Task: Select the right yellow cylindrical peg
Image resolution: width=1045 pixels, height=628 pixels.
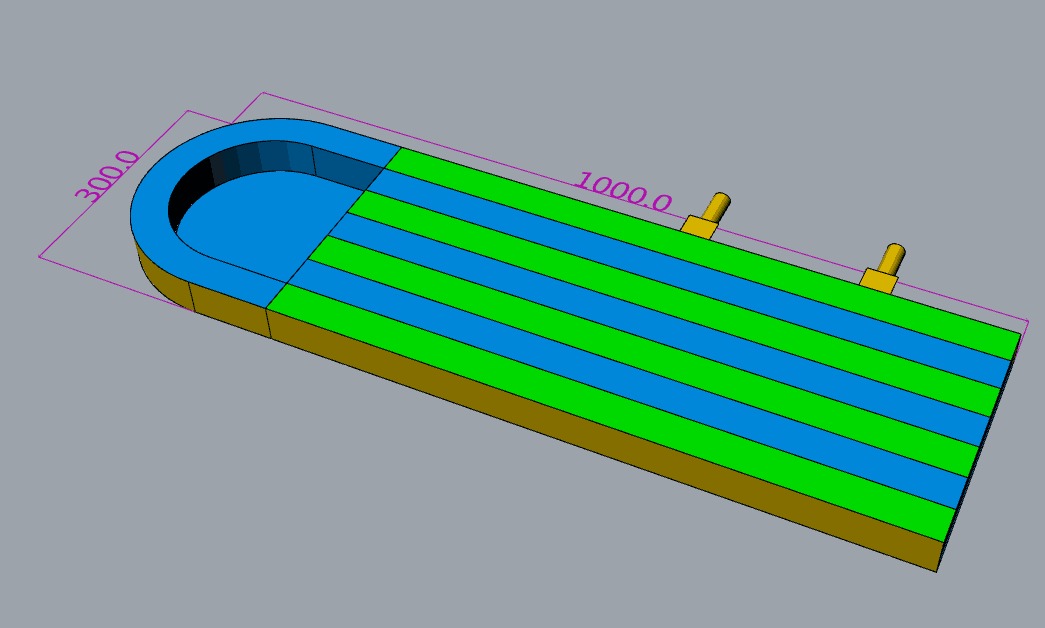Action: pos(892,259)
